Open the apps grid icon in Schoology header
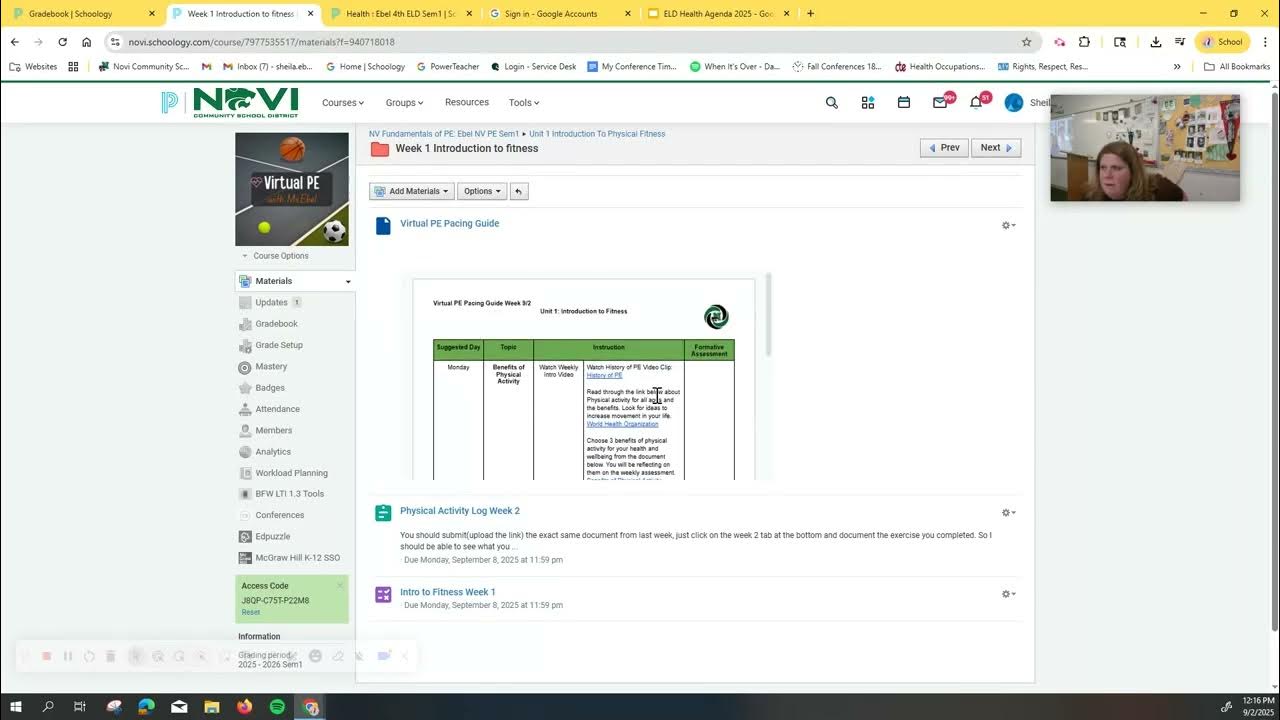1280x720 pixels. [867, 102]
